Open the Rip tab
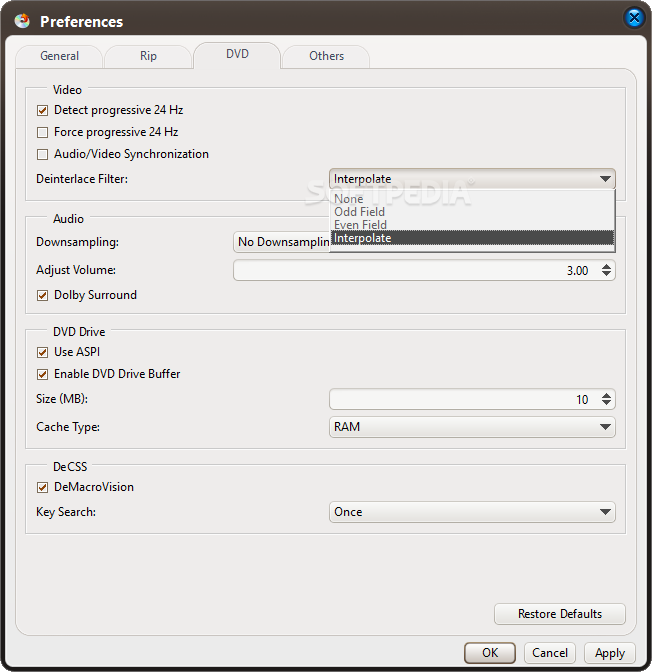Screen dimensions: 652x672 click(148, 56)
